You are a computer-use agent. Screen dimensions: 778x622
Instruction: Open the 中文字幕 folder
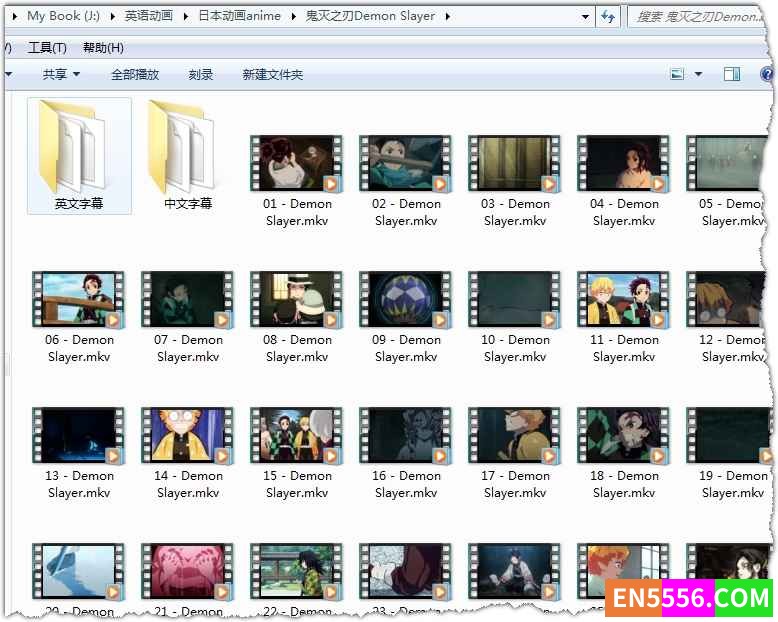coord(188,156)
